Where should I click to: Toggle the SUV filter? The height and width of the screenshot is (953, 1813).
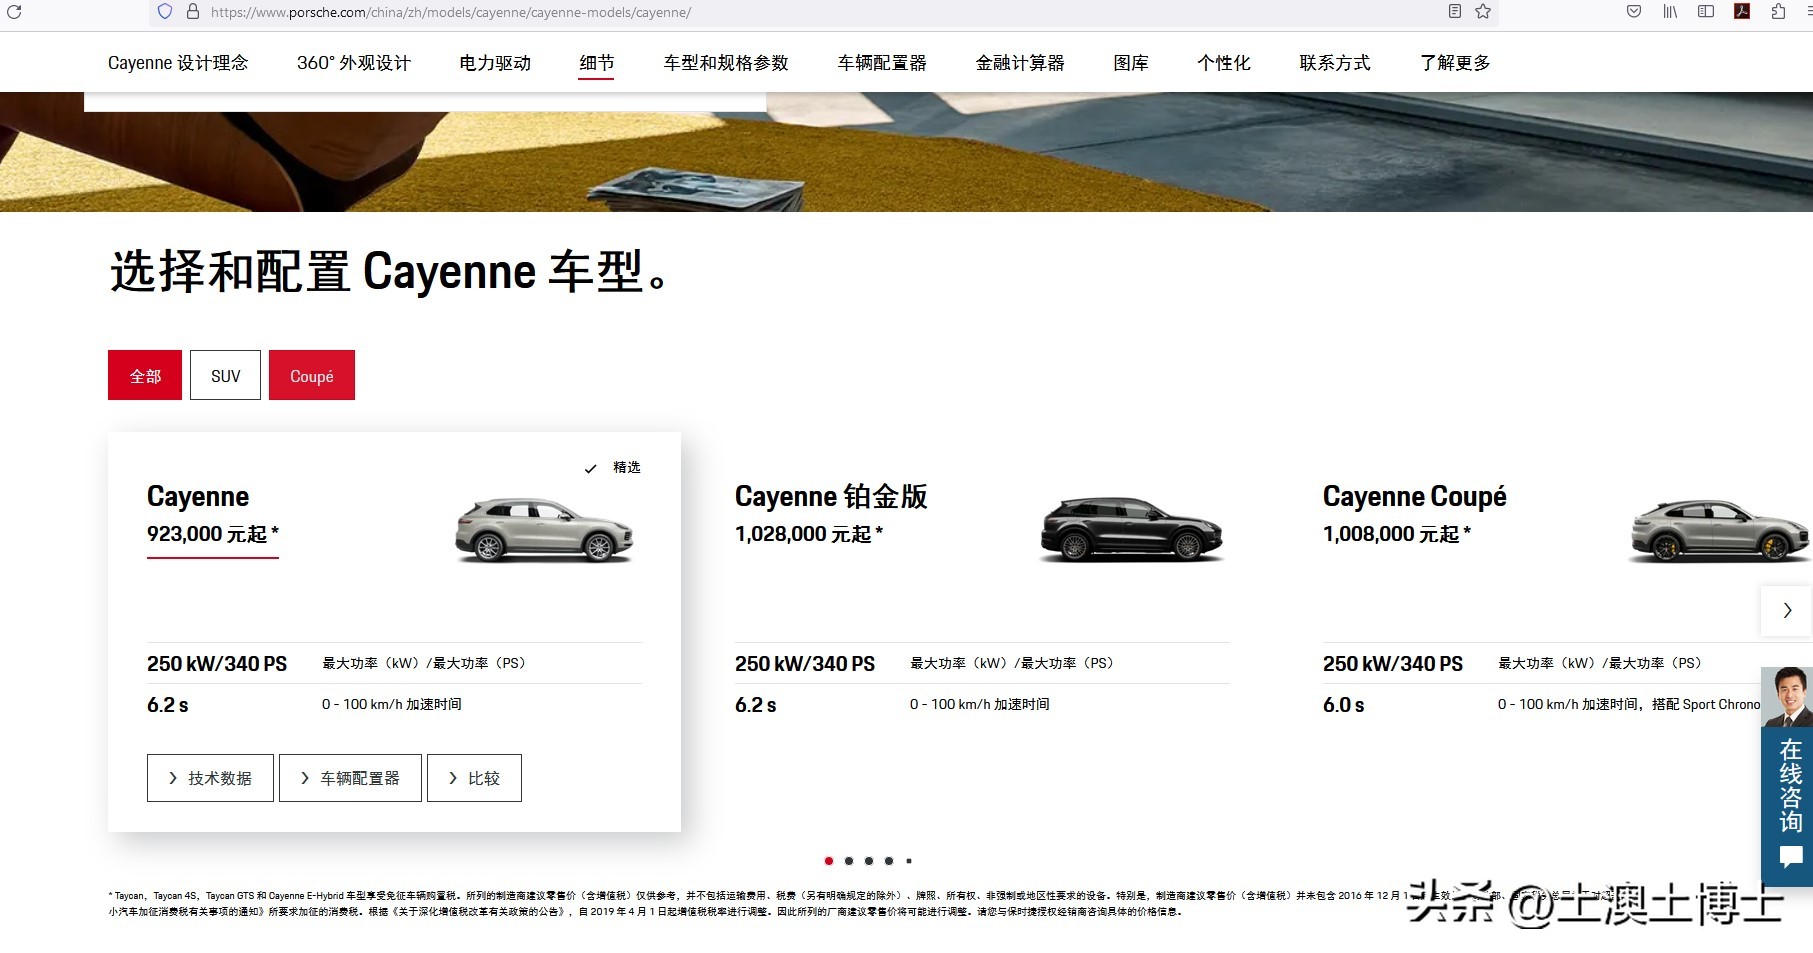click(224, 375)
